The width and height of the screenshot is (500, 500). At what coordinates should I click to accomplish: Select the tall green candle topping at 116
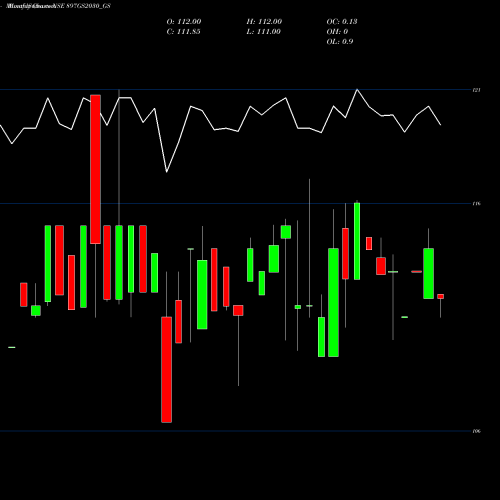click(357, 241)
